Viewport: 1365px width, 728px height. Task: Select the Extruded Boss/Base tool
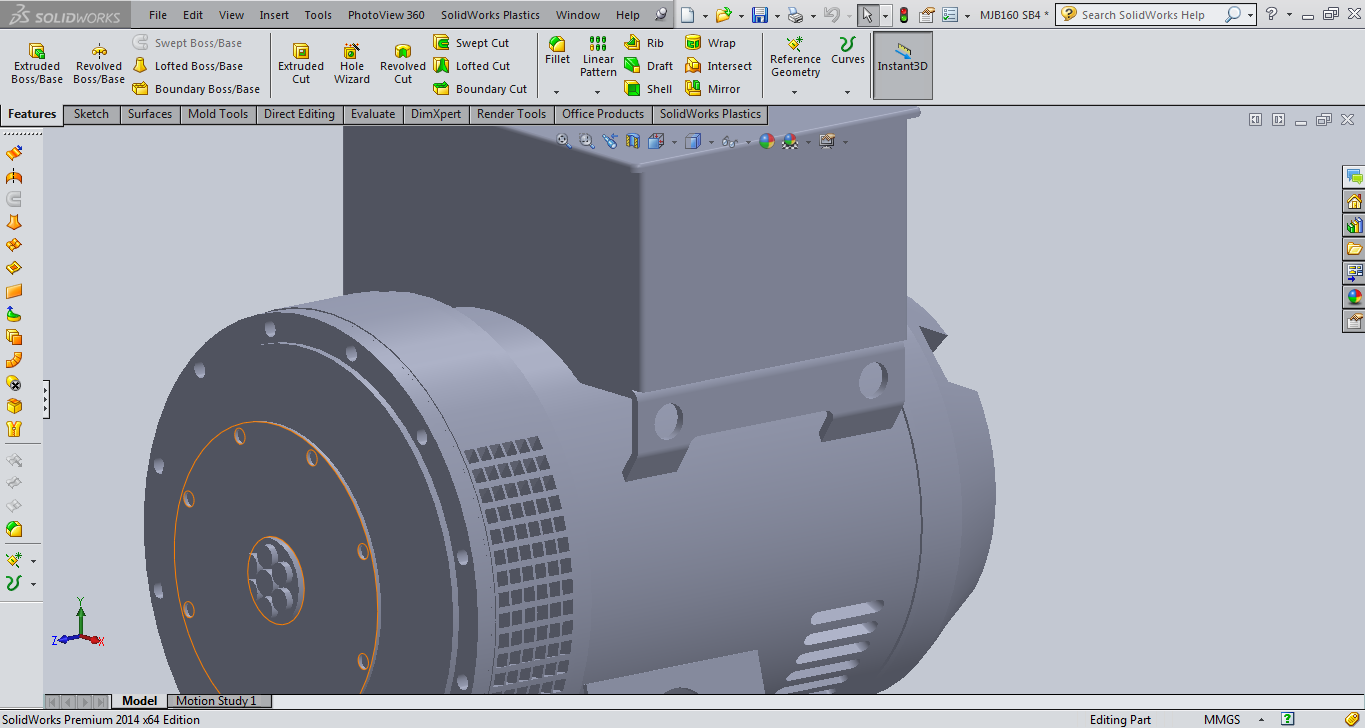click(37, 64)
